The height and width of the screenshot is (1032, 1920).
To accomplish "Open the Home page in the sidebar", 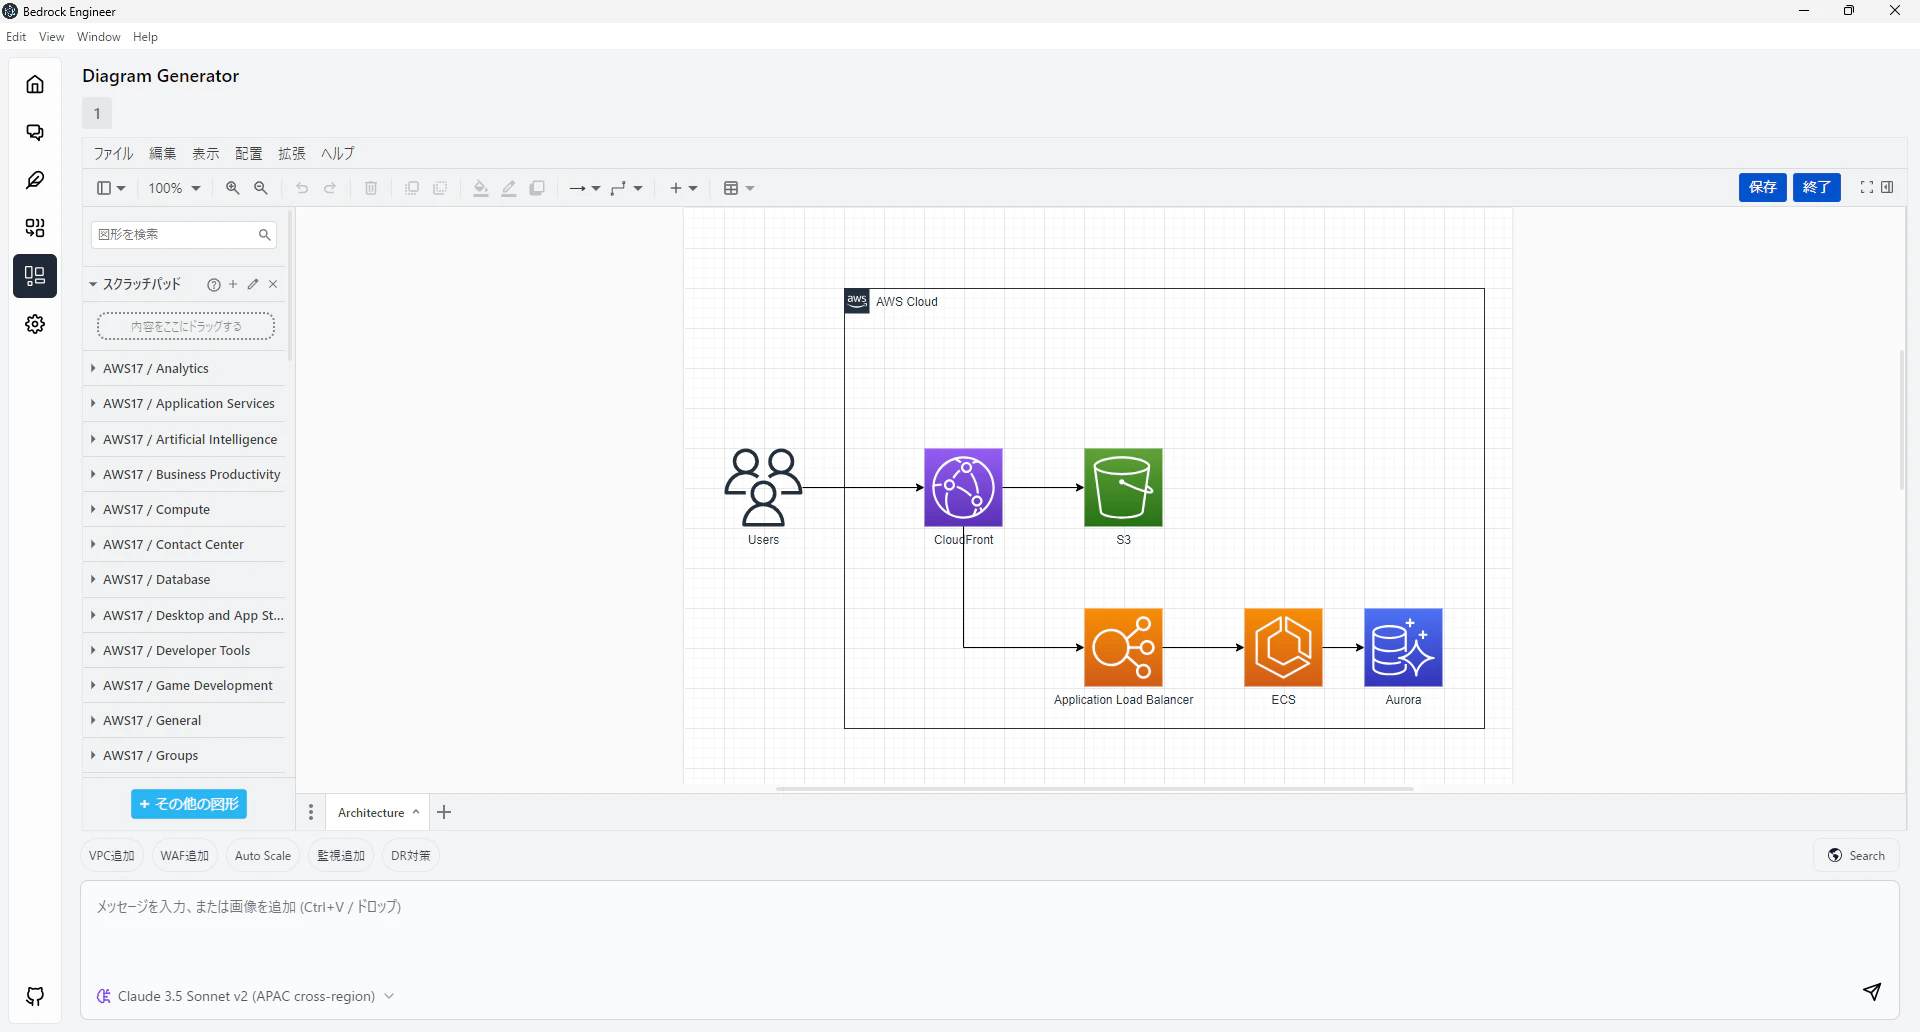I will pos(35,84).
